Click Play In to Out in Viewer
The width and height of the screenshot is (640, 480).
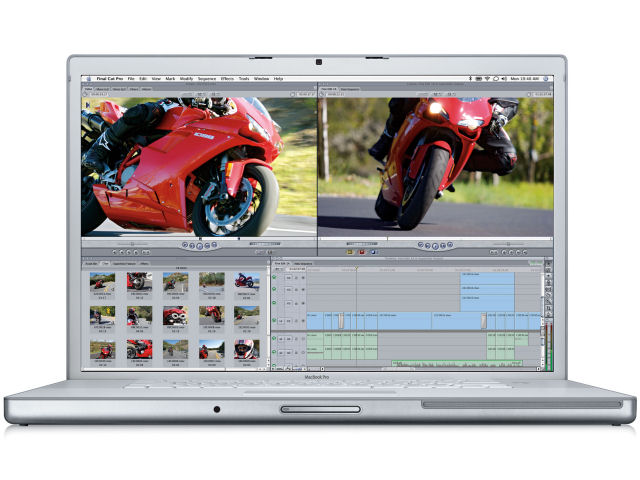192,245
